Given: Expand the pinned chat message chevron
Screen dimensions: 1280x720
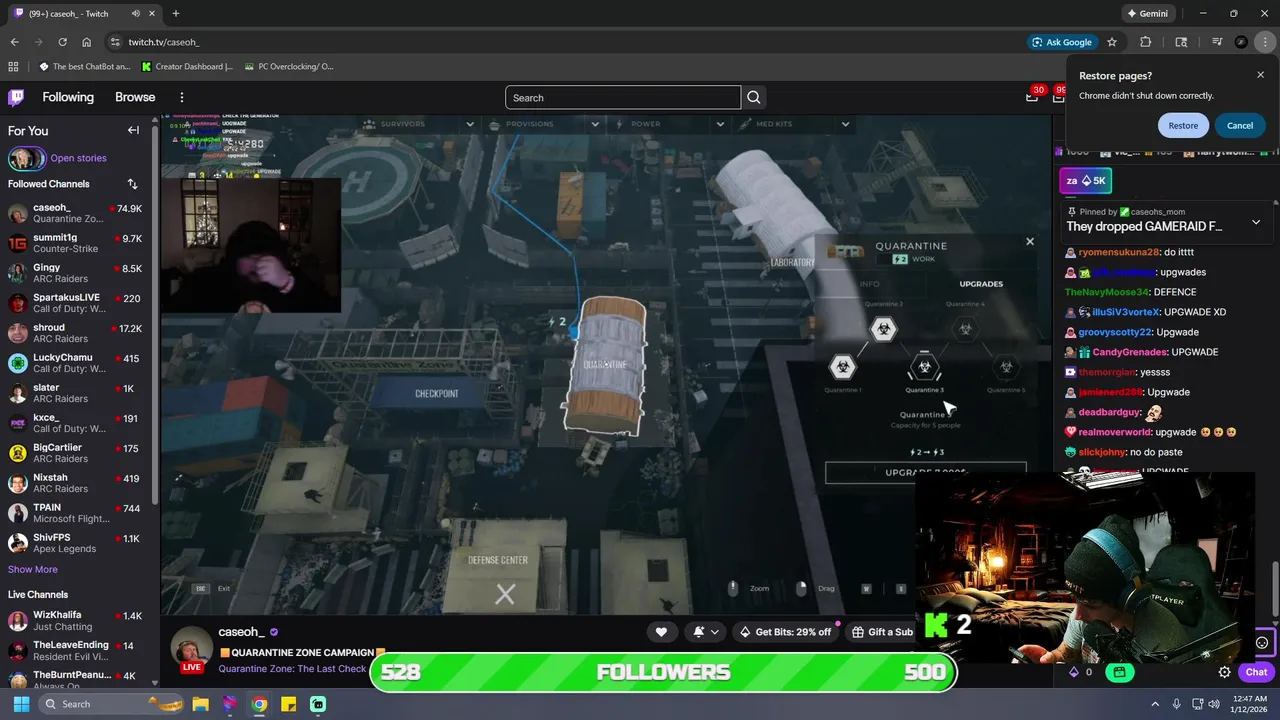Looking at the screenshot, I should [x=1256, y=221].
